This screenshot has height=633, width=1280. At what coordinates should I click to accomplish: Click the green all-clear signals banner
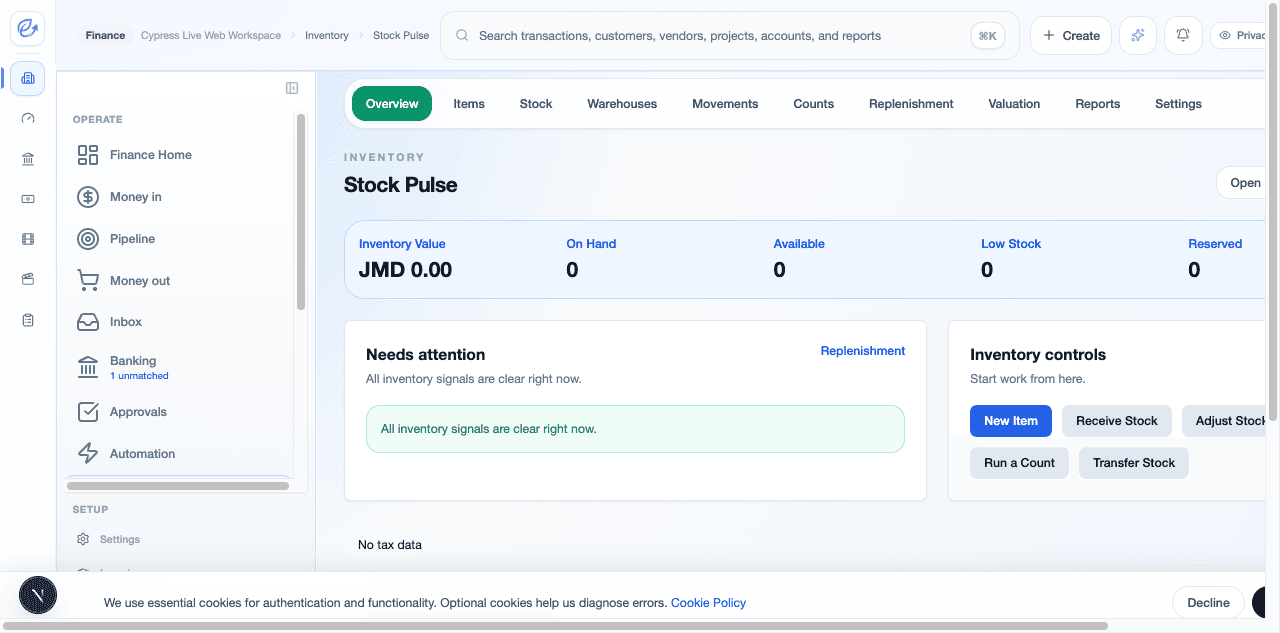[x=635, y=429]
